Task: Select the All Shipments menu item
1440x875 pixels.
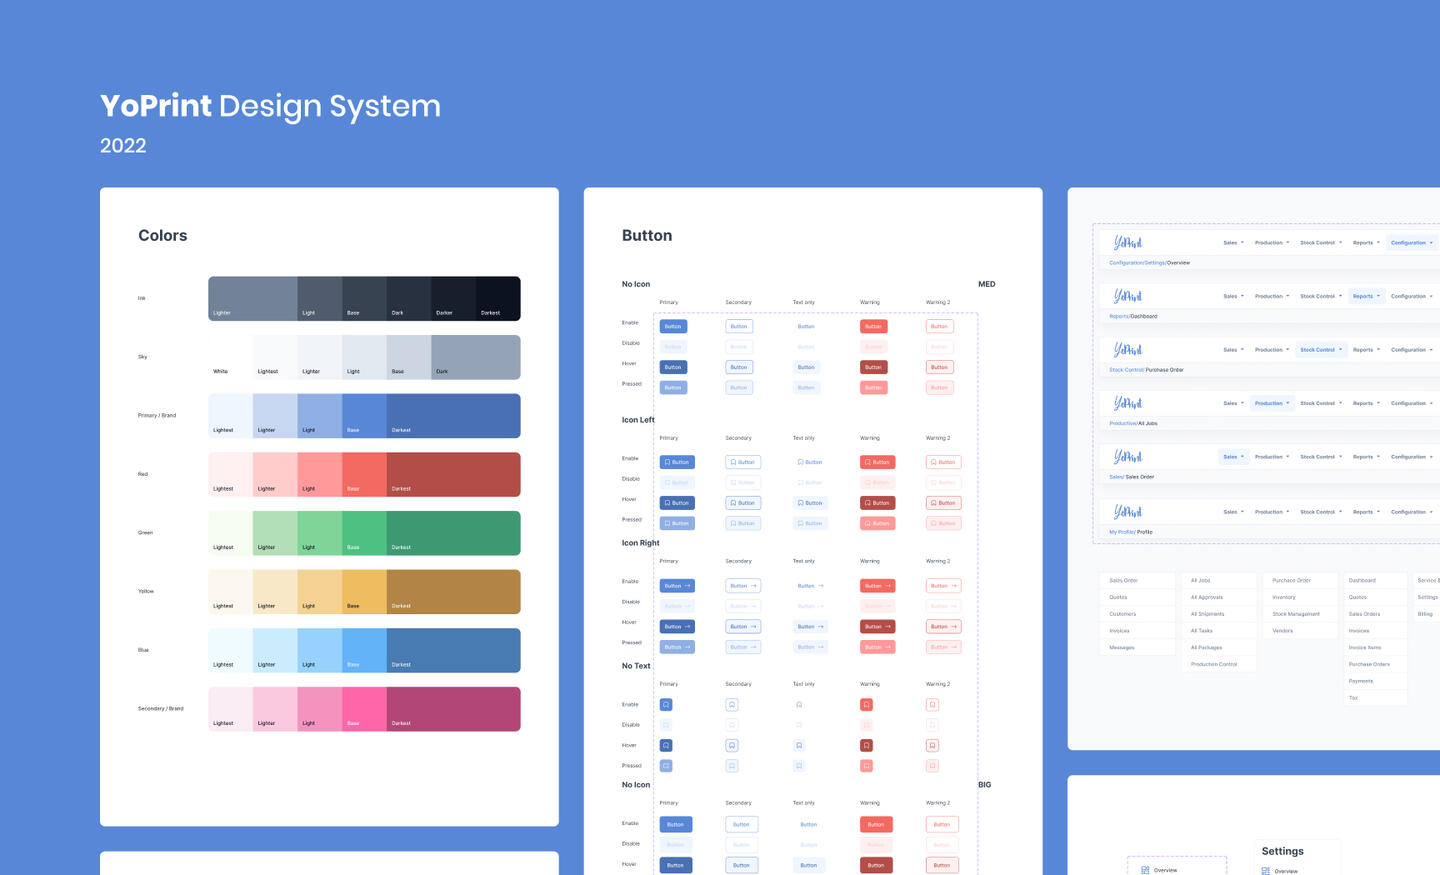Action: coord(1219,614)
